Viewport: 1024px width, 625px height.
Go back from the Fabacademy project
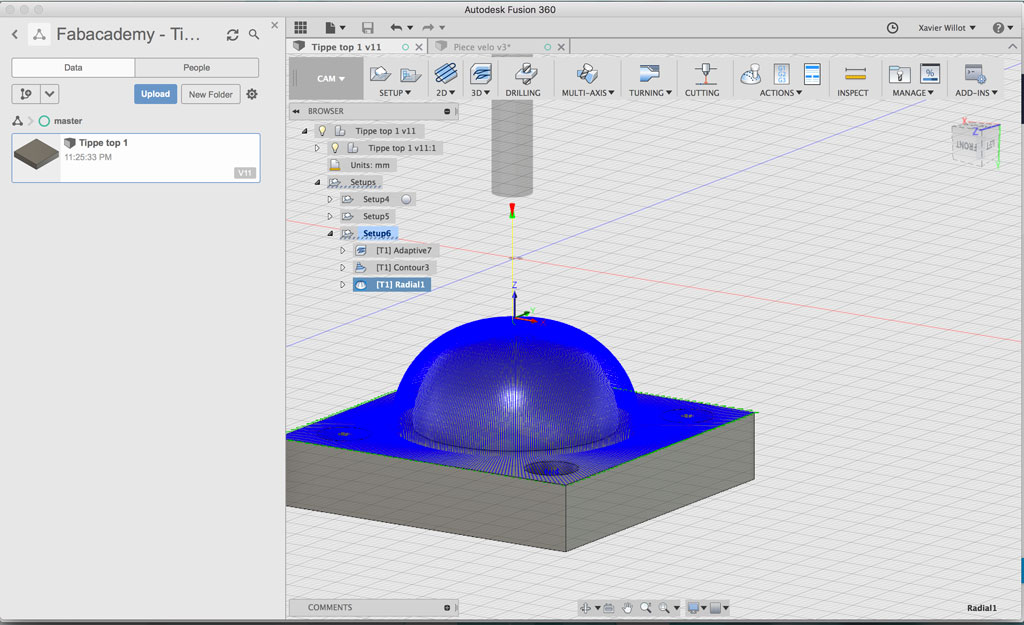15,34
